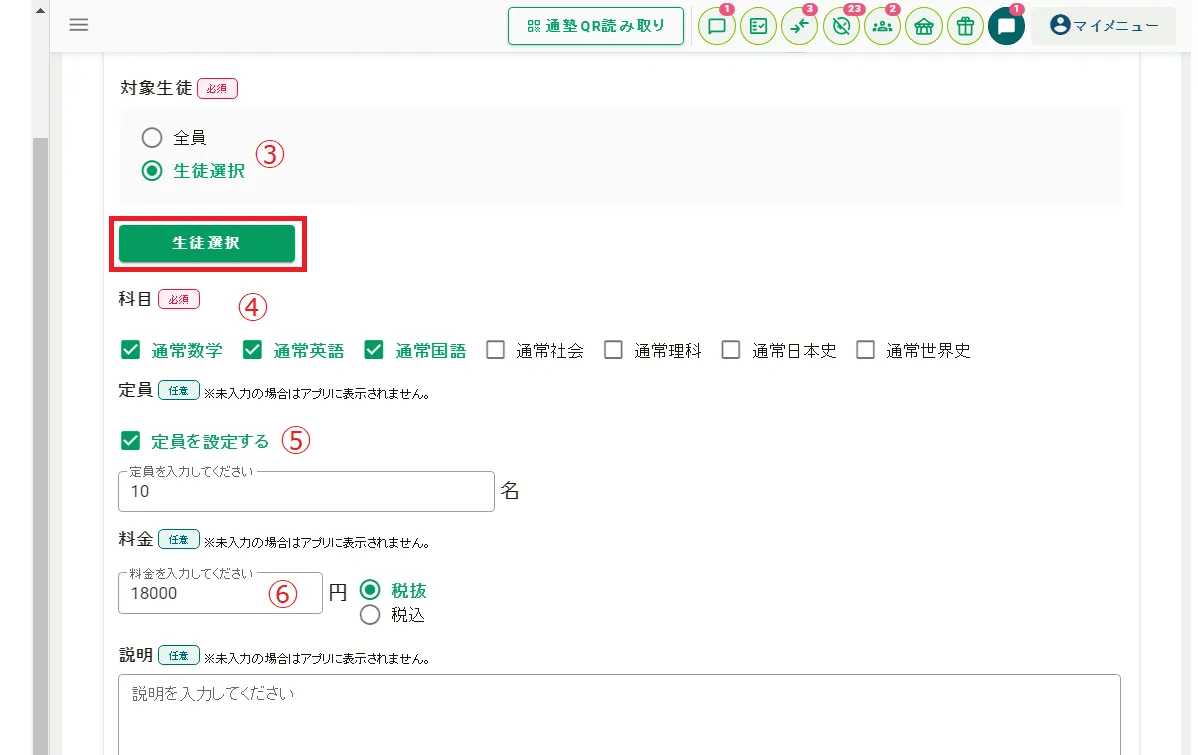This screenshot has height=755, width=1198.
Task: Select the 生徒選択 radio option
Action: pos(152,170)
